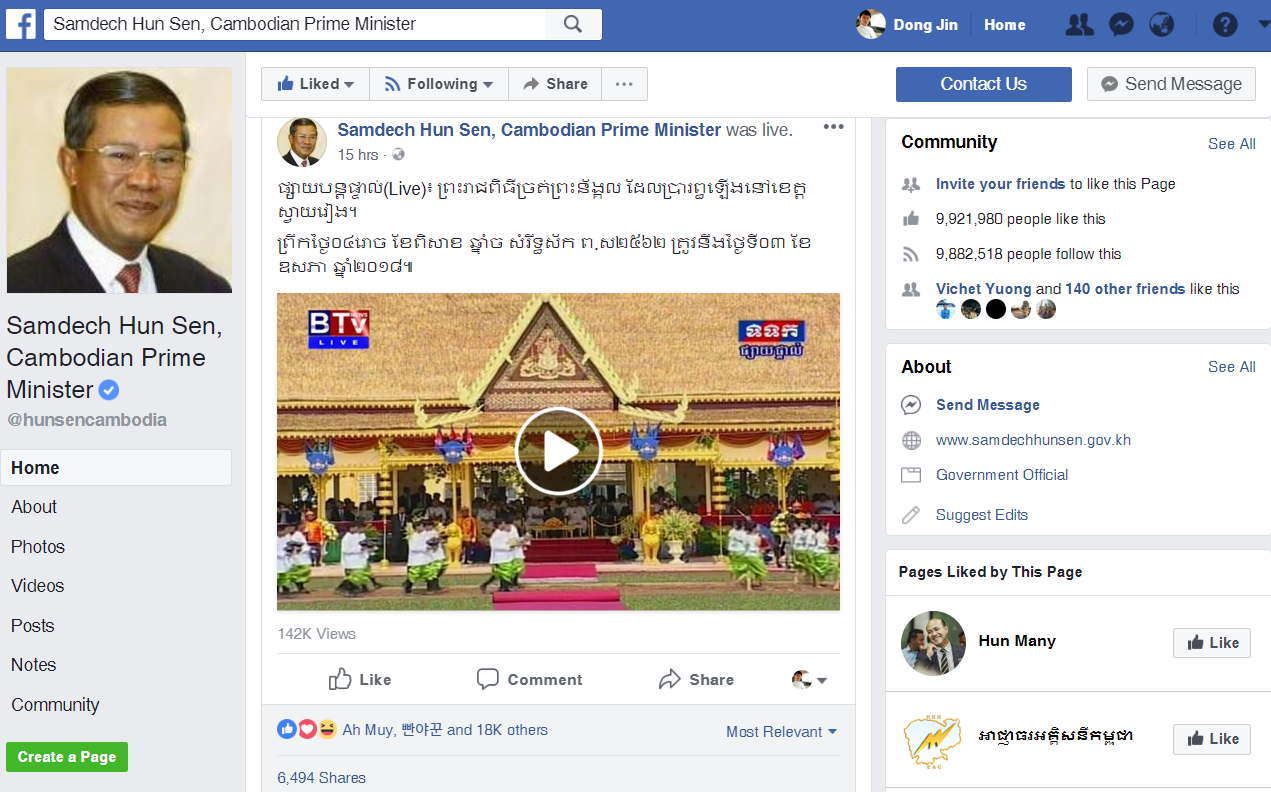Click See All in Community section

coord(1231,144)
